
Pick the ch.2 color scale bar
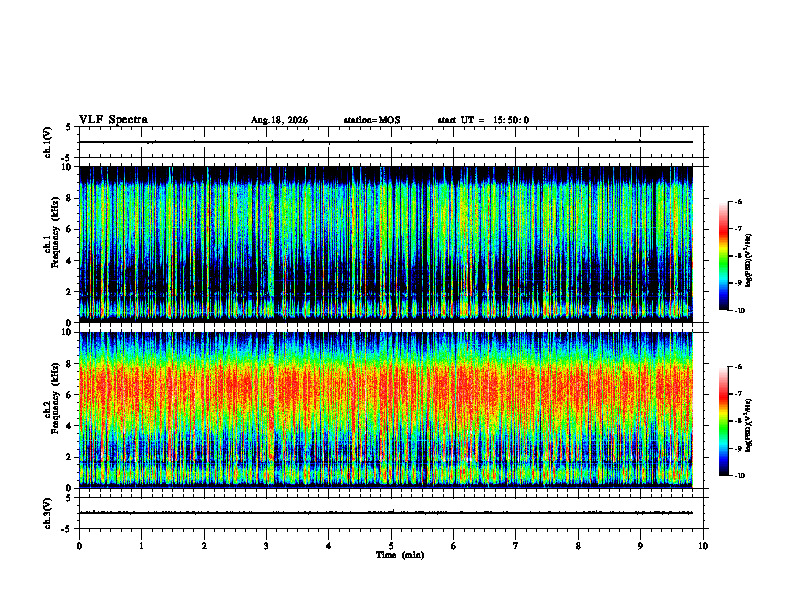point(723,421)
